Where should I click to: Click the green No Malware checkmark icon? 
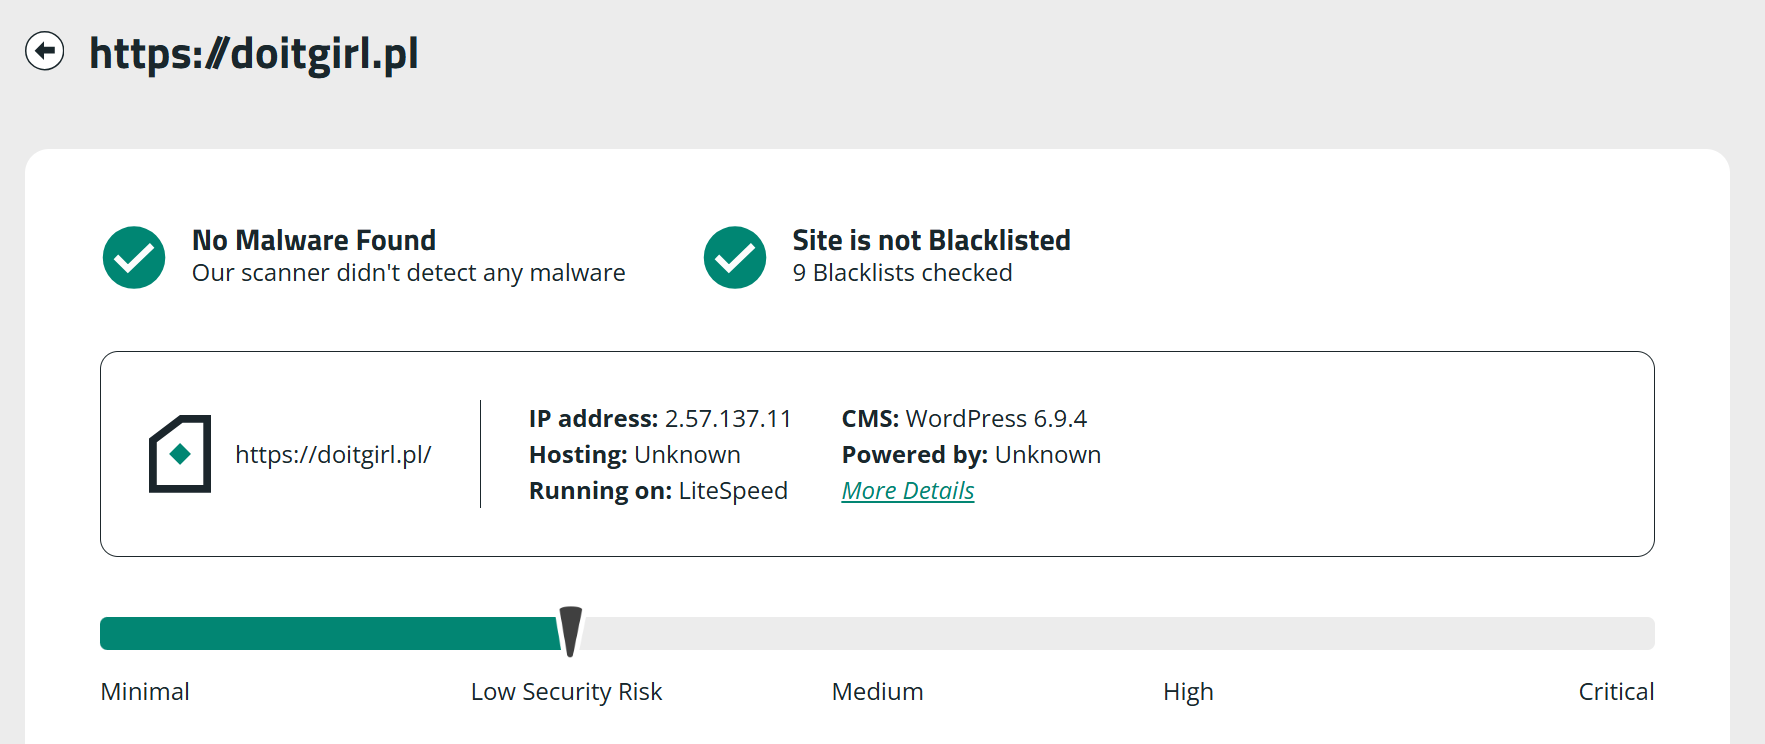pyautogui.click(x=134, y=258)
